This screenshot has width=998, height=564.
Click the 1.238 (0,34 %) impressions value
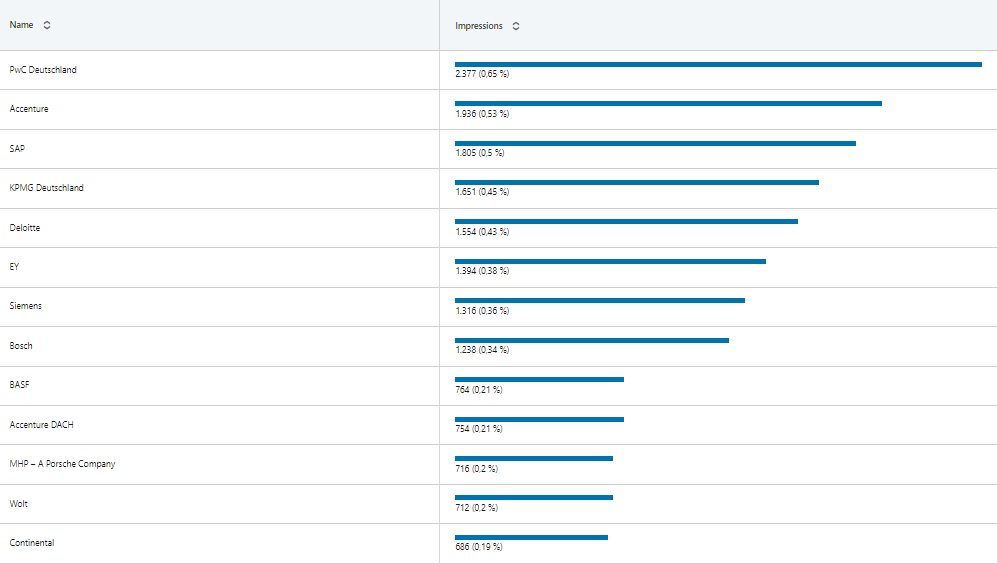click(482, 349)
